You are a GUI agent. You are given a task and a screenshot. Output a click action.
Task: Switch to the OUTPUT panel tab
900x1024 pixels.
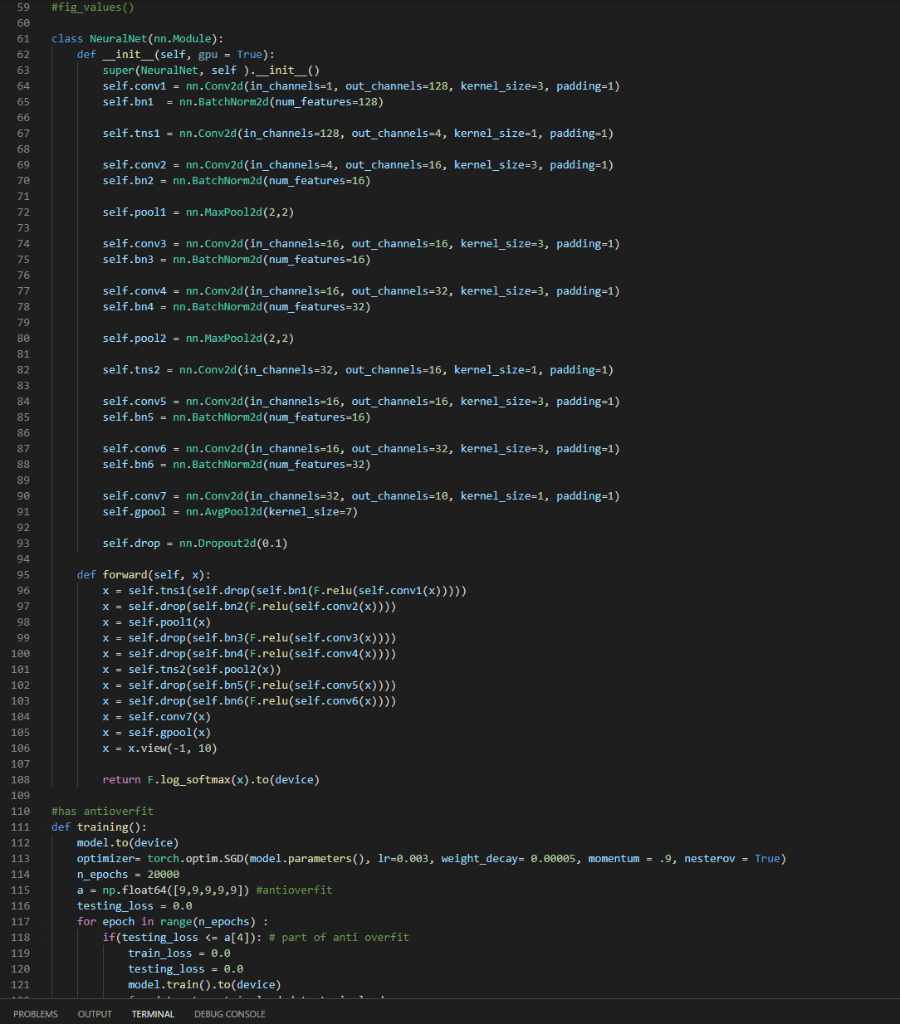coord(95,1014)
